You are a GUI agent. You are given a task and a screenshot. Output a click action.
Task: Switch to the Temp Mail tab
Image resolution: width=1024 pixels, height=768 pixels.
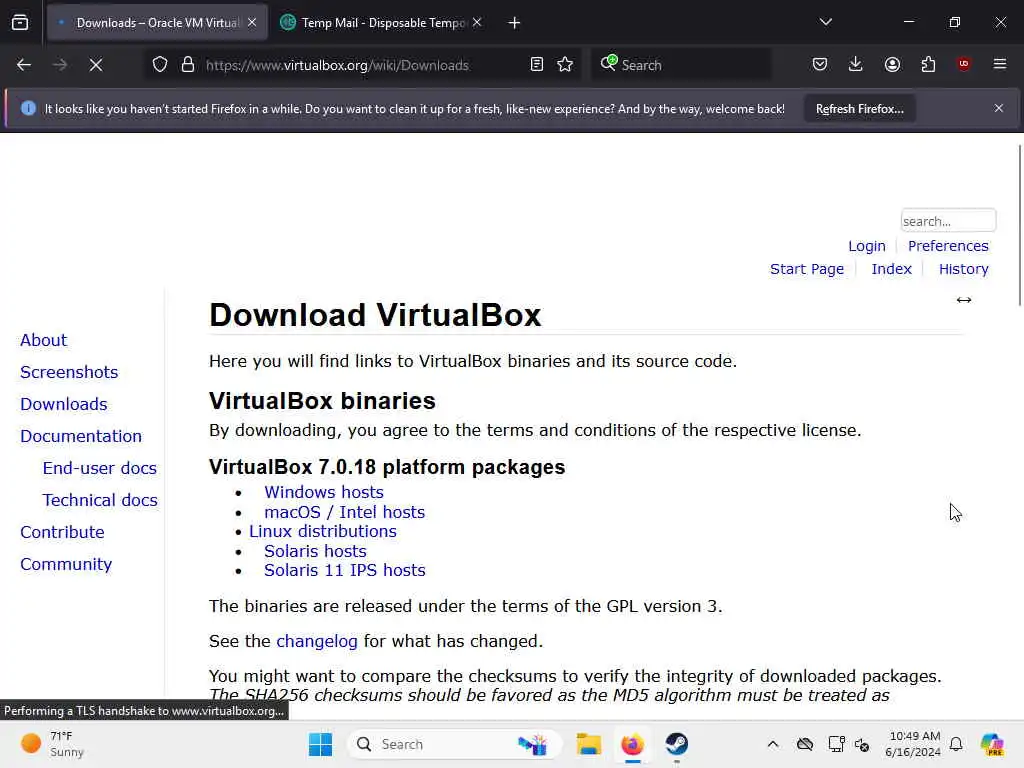point(382,23)
